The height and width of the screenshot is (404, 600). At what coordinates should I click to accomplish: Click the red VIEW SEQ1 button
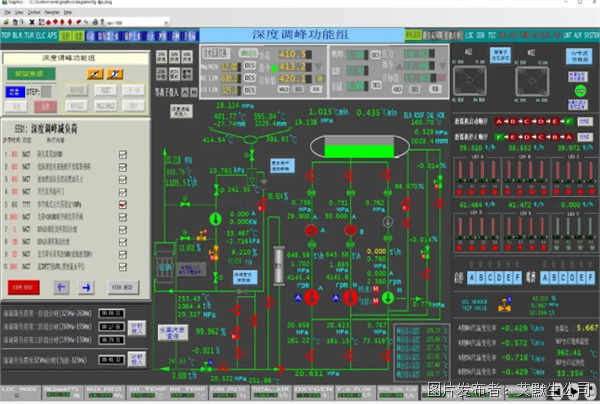point(24,287)
